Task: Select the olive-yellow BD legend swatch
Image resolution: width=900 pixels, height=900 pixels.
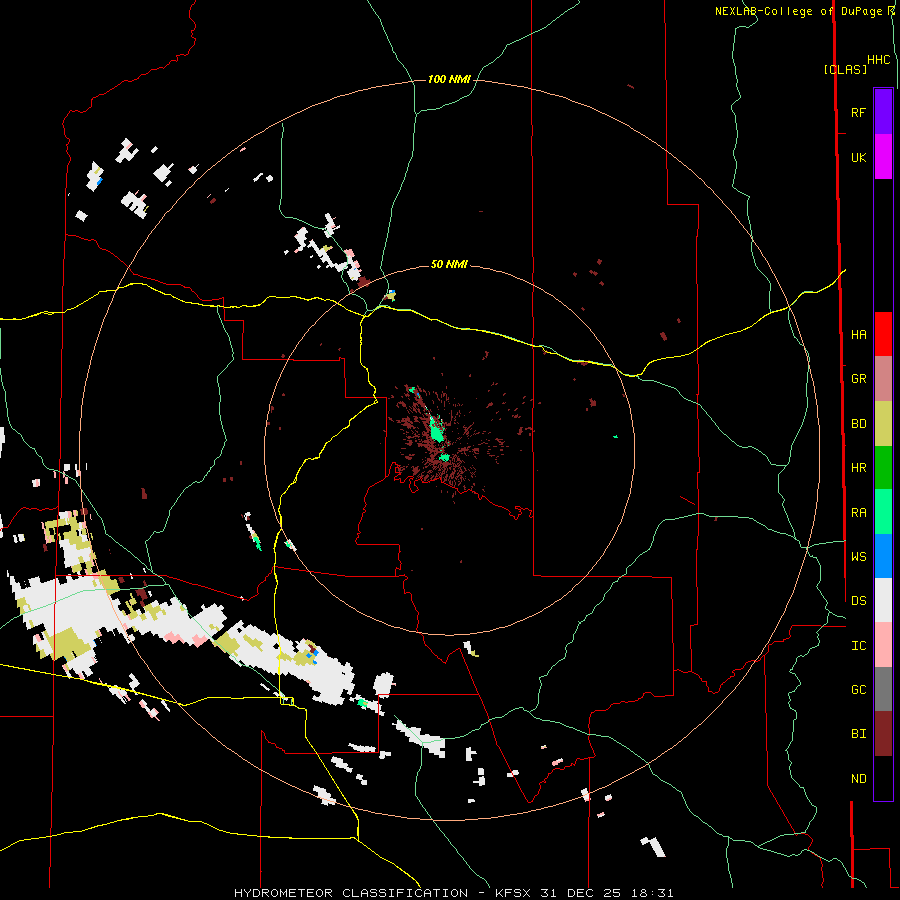Action: pyautogui.click(x=883, y=424)
